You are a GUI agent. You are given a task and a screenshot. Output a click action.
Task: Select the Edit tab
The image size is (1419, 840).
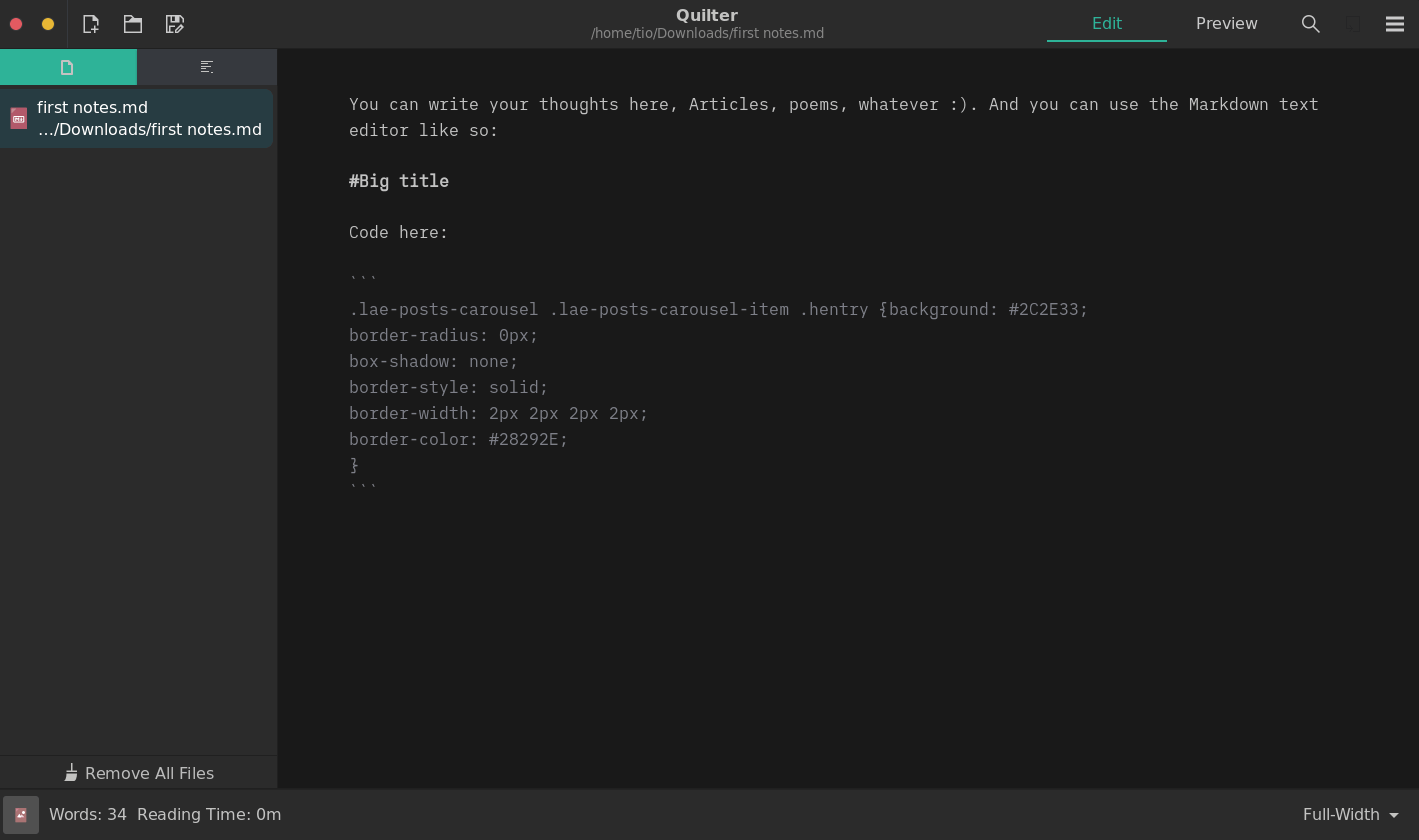pos(1106,24)
